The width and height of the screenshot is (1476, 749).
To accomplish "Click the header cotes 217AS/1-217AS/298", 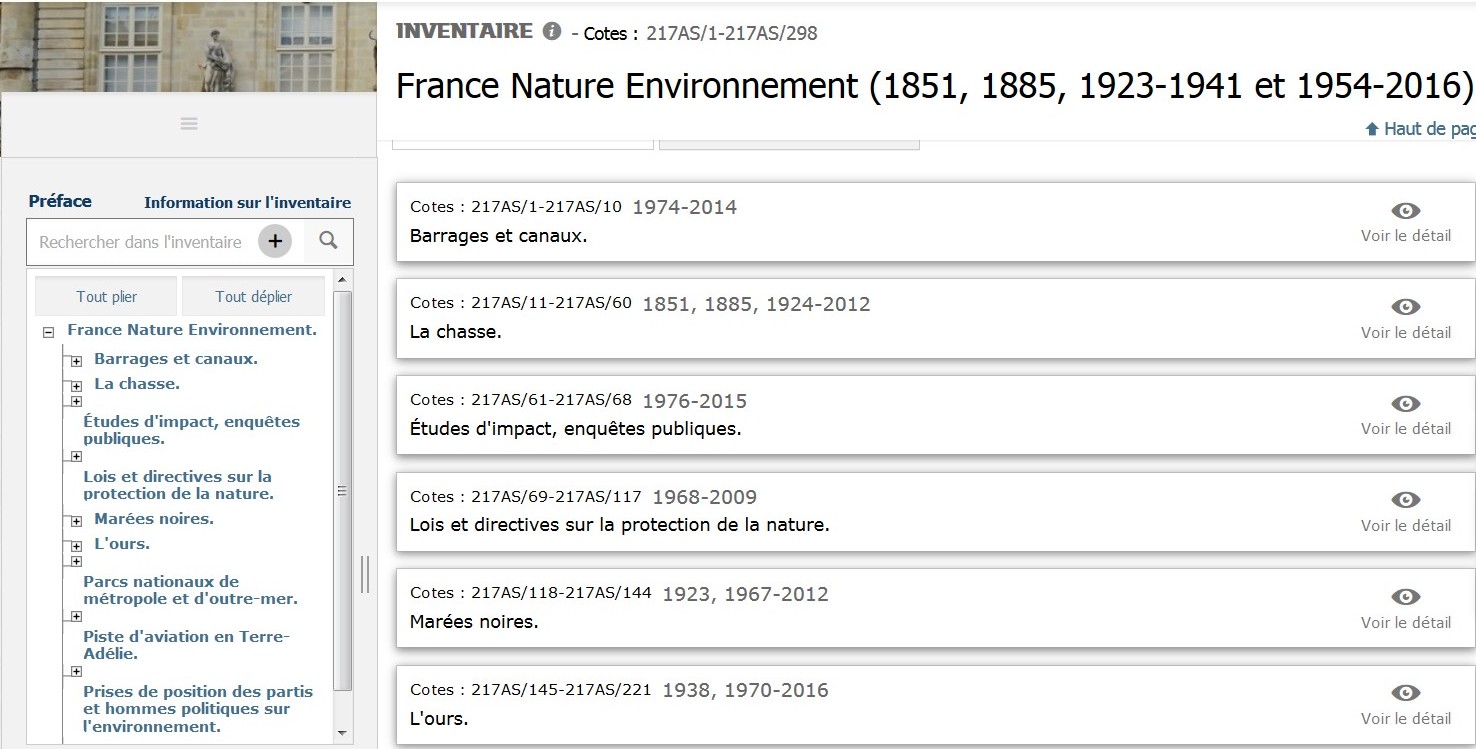I will pyautogui.click(x=732, y=33).
